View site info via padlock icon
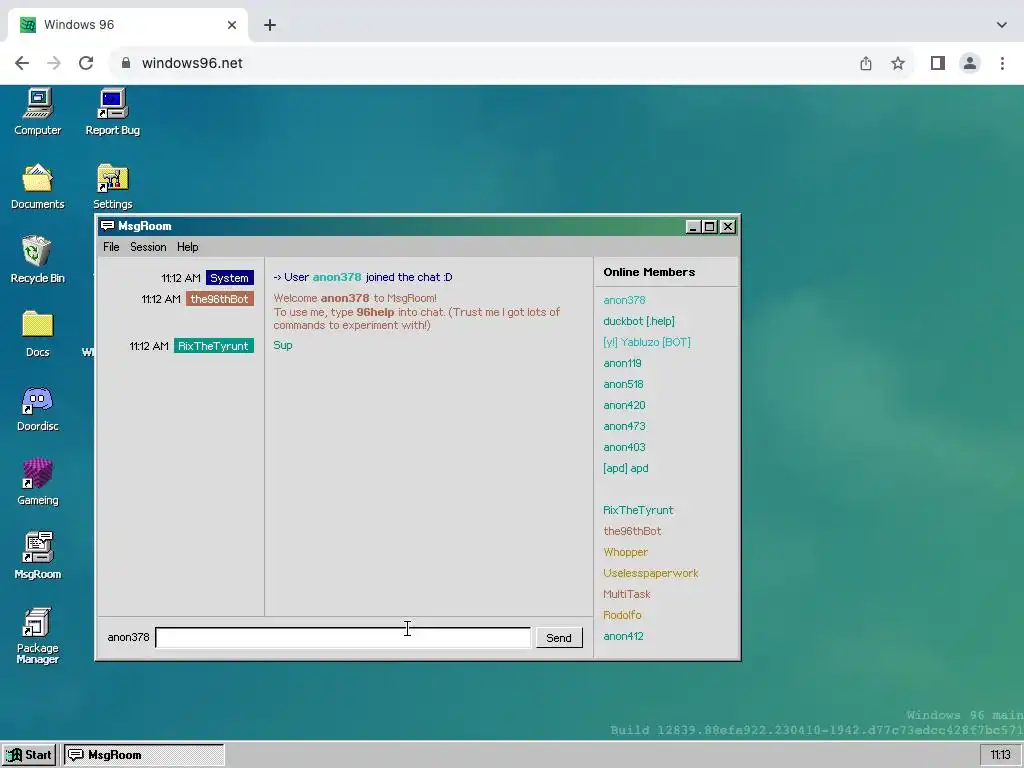This screenshot has width=1024, height=768. tap(126, 63)
